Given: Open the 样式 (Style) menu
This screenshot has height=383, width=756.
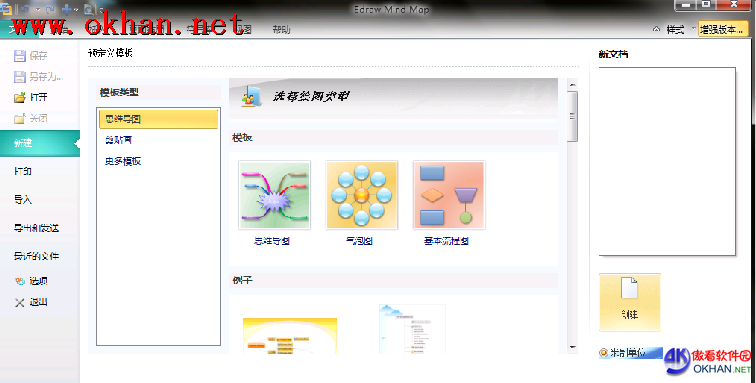Looking at the screenshot, I should pyautogui.click(x=675, y=29).
